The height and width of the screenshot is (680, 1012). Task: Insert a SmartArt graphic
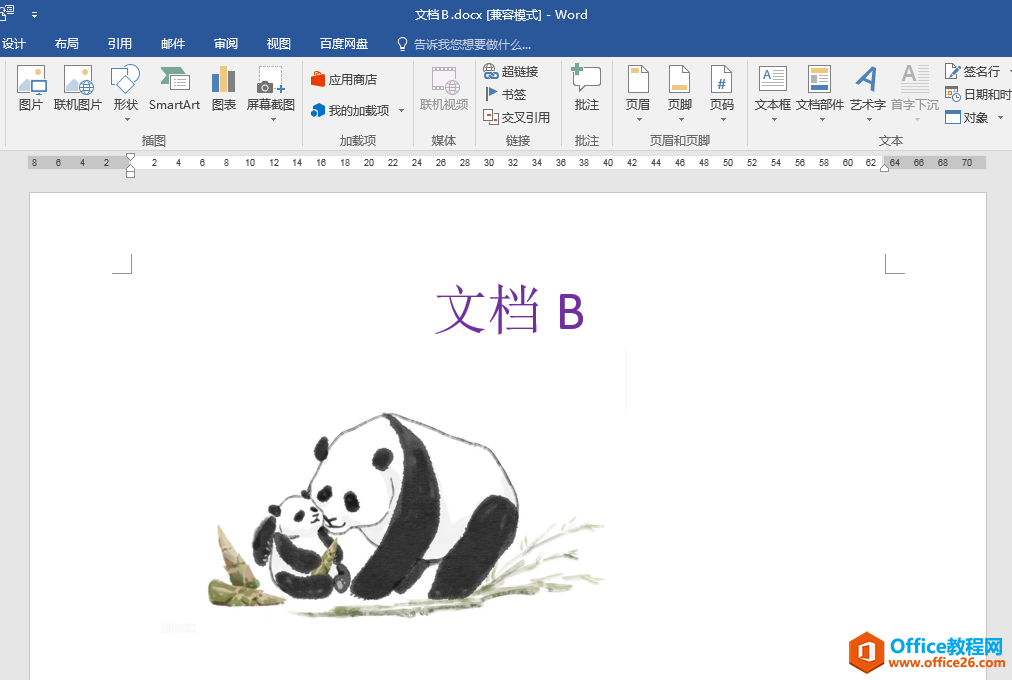(x=174, y=88)
